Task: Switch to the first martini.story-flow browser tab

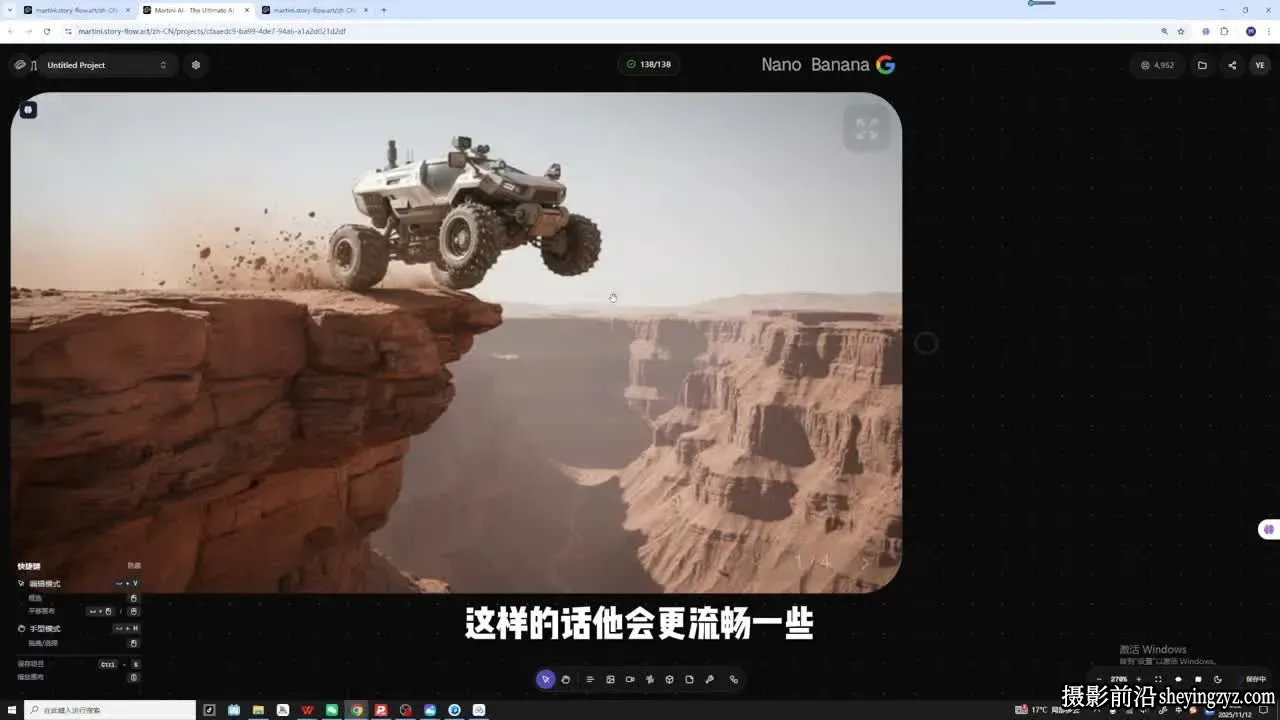Action: tap(77, 10)
